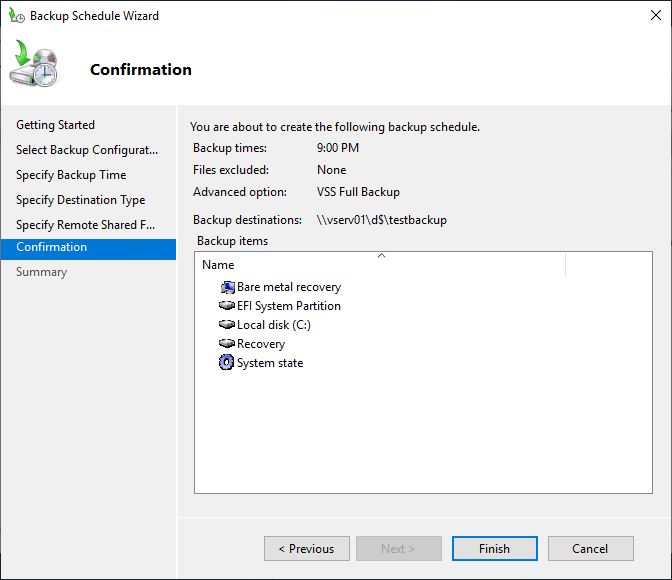Open the Select Backup Configuration step

point(87,150)
